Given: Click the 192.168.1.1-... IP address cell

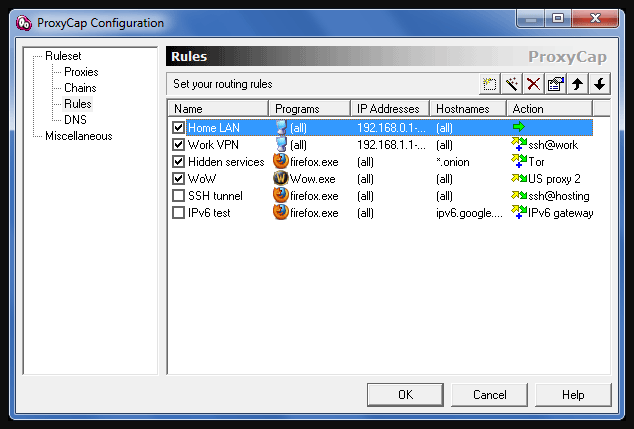Looking at the screenshot, I should 391,145.
